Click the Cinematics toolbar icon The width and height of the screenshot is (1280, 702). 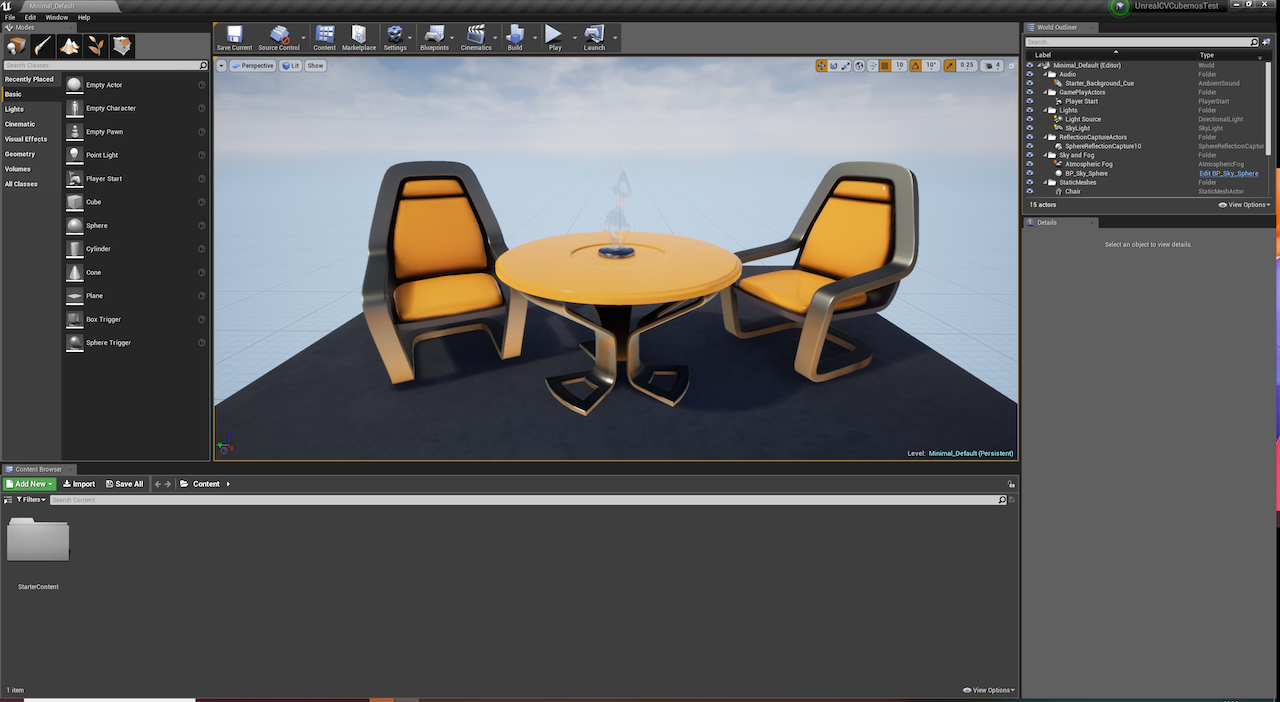[477, 37]
